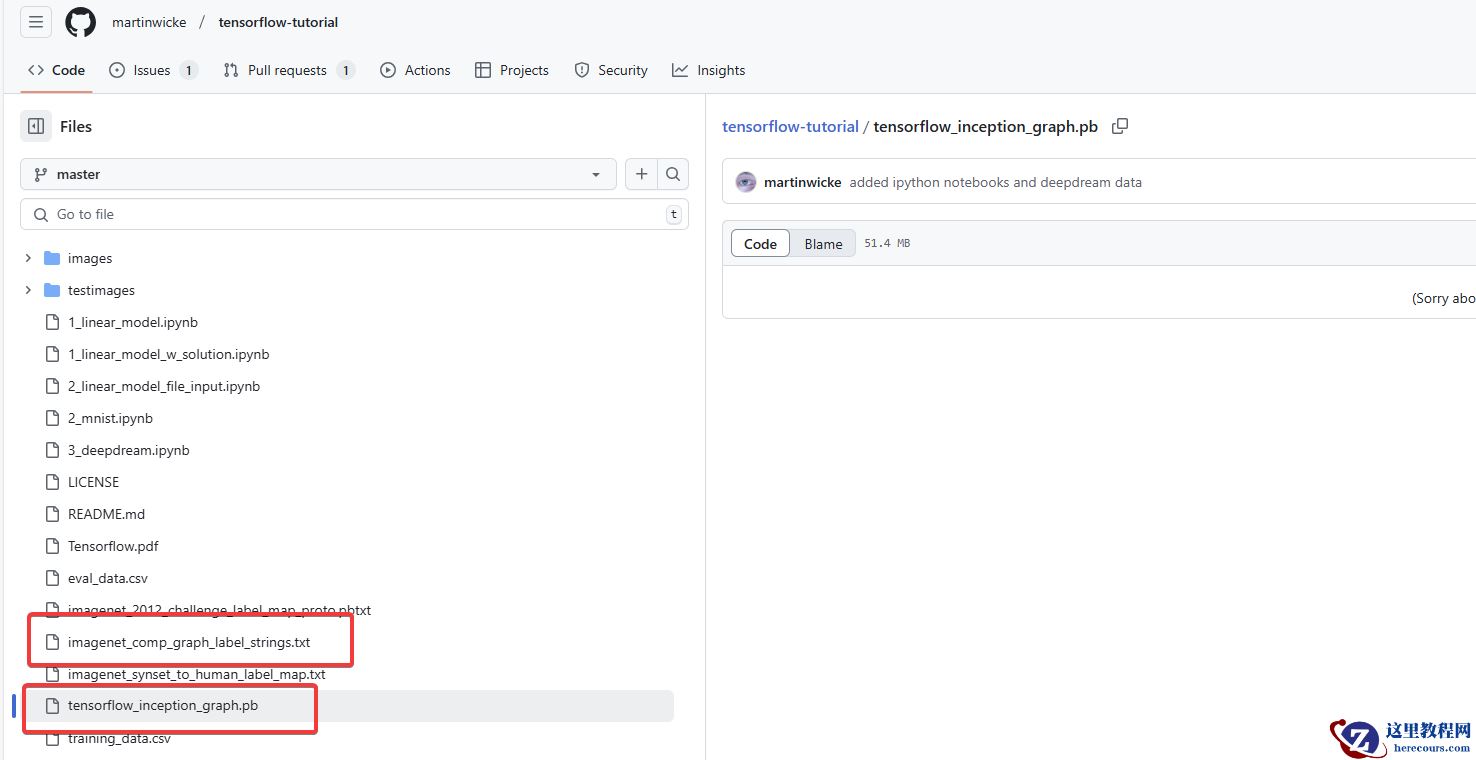Image resolution: width=1476 pixels, height=760 pixels.
Task: Copy the file path icon
Action: [1120, 126]
